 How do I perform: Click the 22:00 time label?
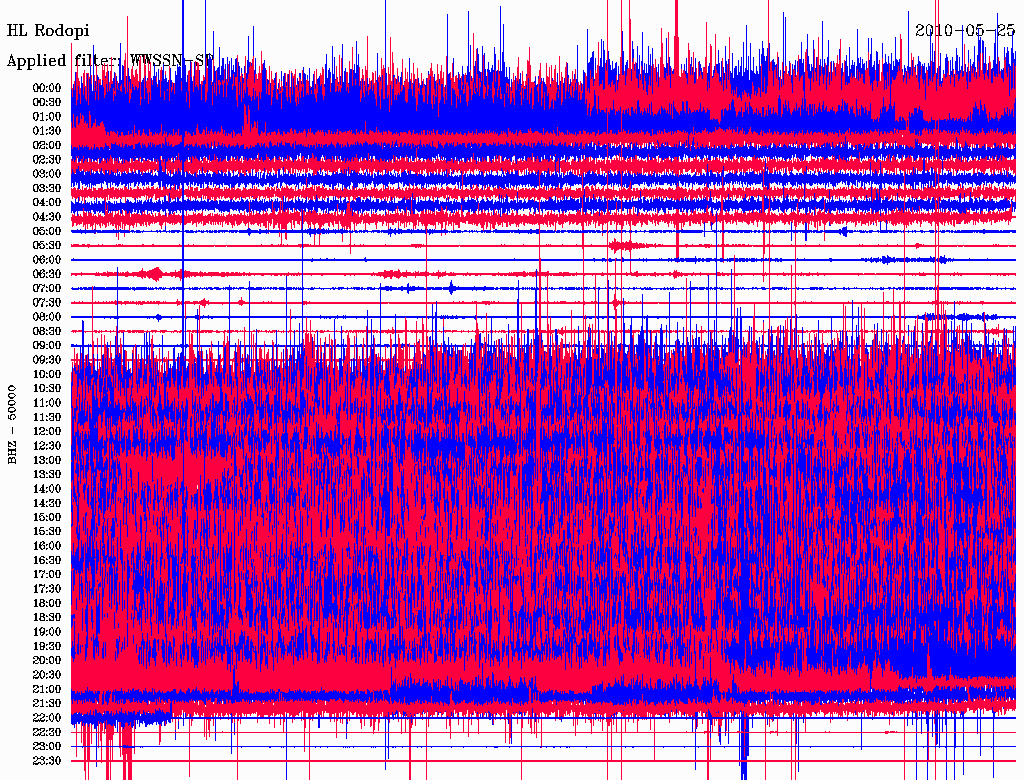coord(48,718)
